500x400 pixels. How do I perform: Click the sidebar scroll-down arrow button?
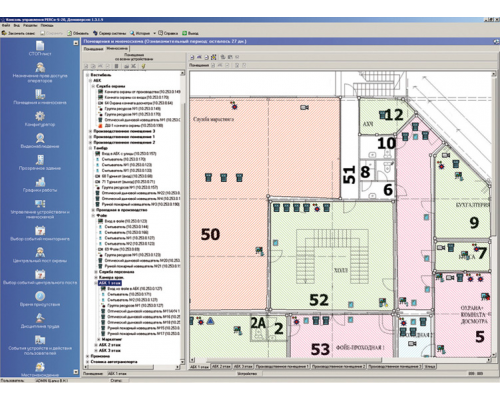click(75, 372)
